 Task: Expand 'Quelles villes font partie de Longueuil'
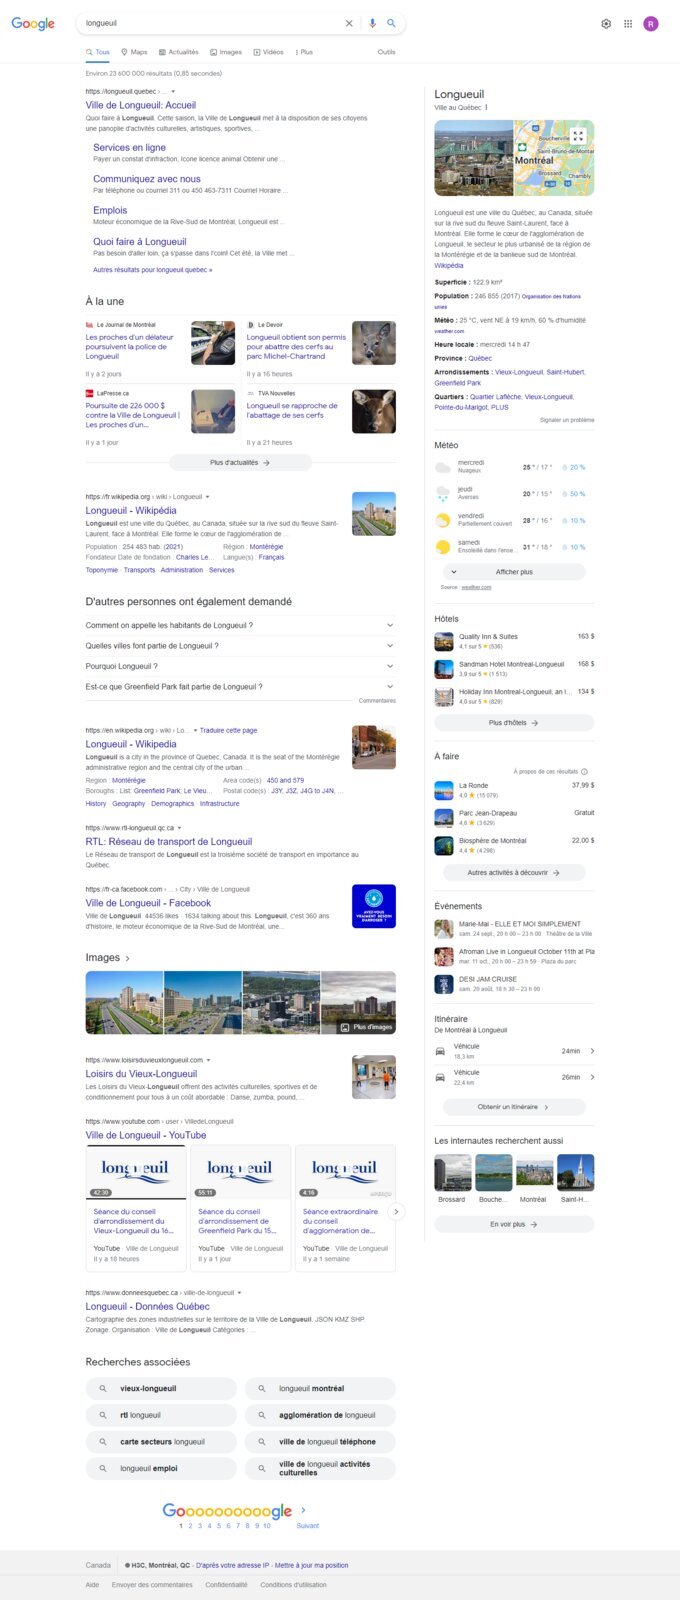click(x=240, y=646)
